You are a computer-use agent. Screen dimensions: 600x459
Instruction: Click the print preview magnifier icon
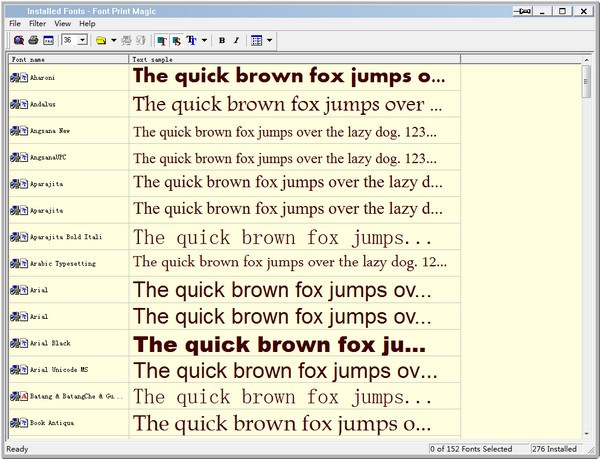(x=19, y=40)
